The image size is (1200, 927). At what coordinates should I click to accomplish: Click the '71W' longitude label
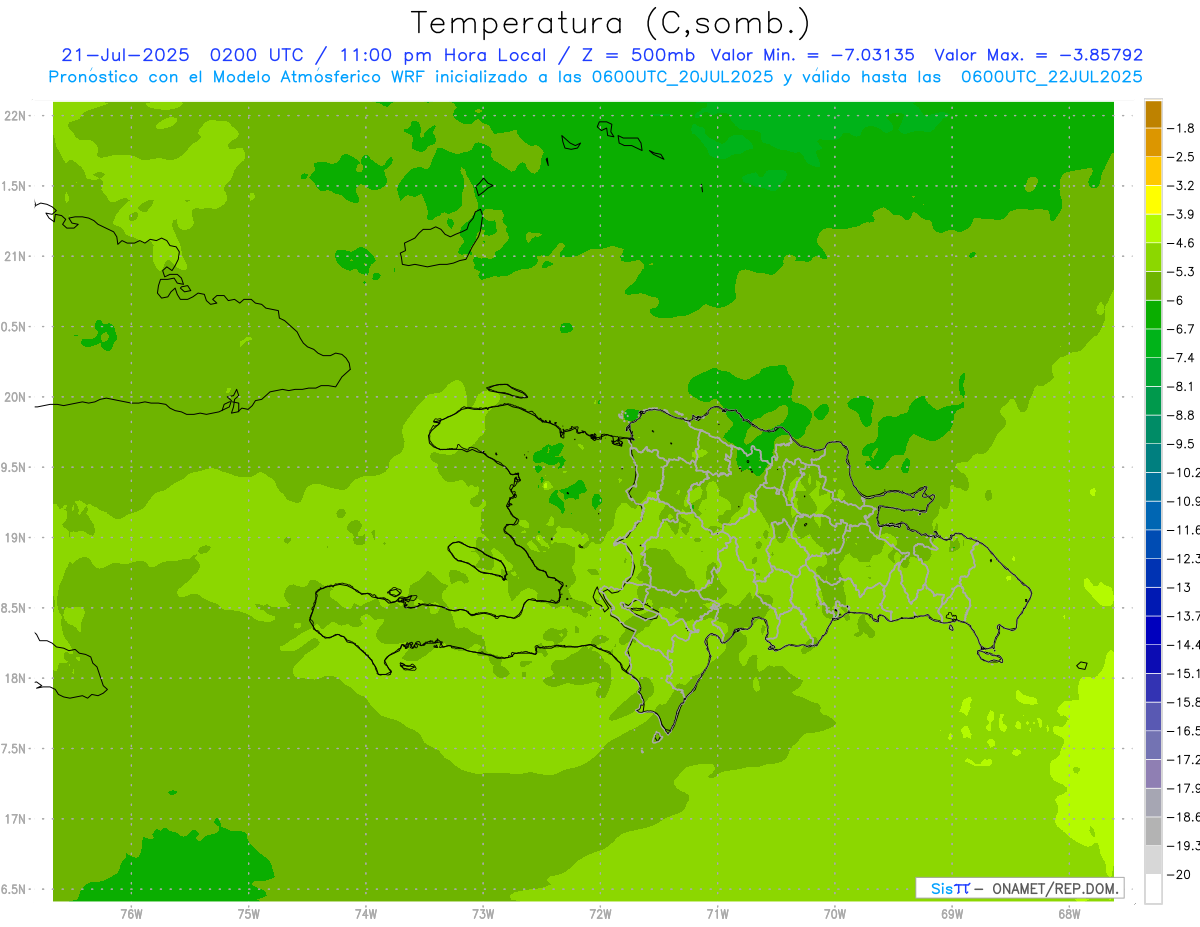pos(717,913)
